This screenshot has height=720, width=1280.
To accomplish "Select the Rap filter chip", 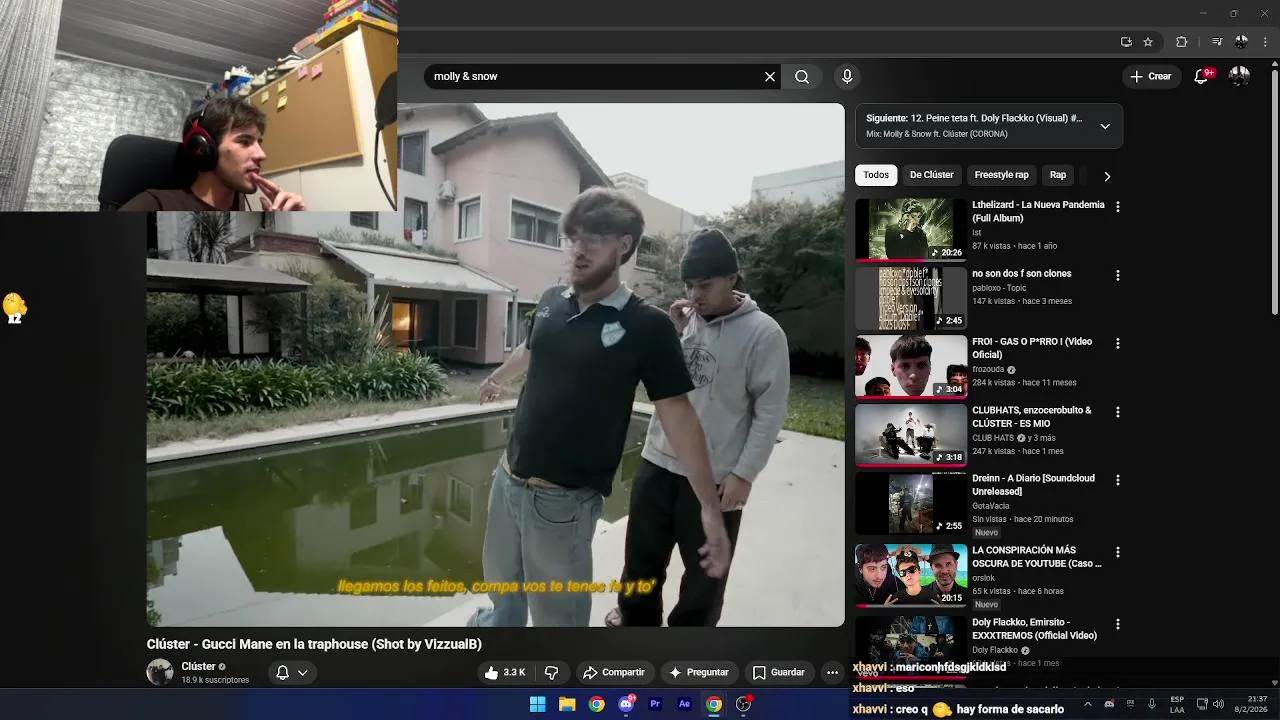I will tap(1058, 175).
